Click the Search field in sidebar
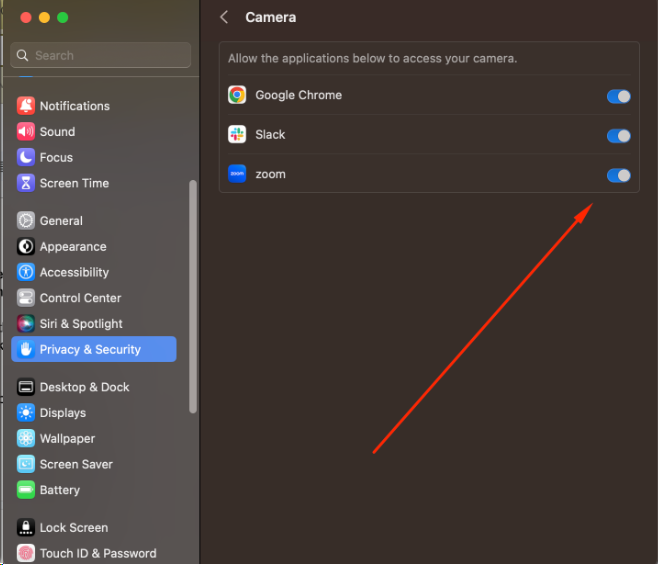Viewport: 658px width, 565px height. 100,55
